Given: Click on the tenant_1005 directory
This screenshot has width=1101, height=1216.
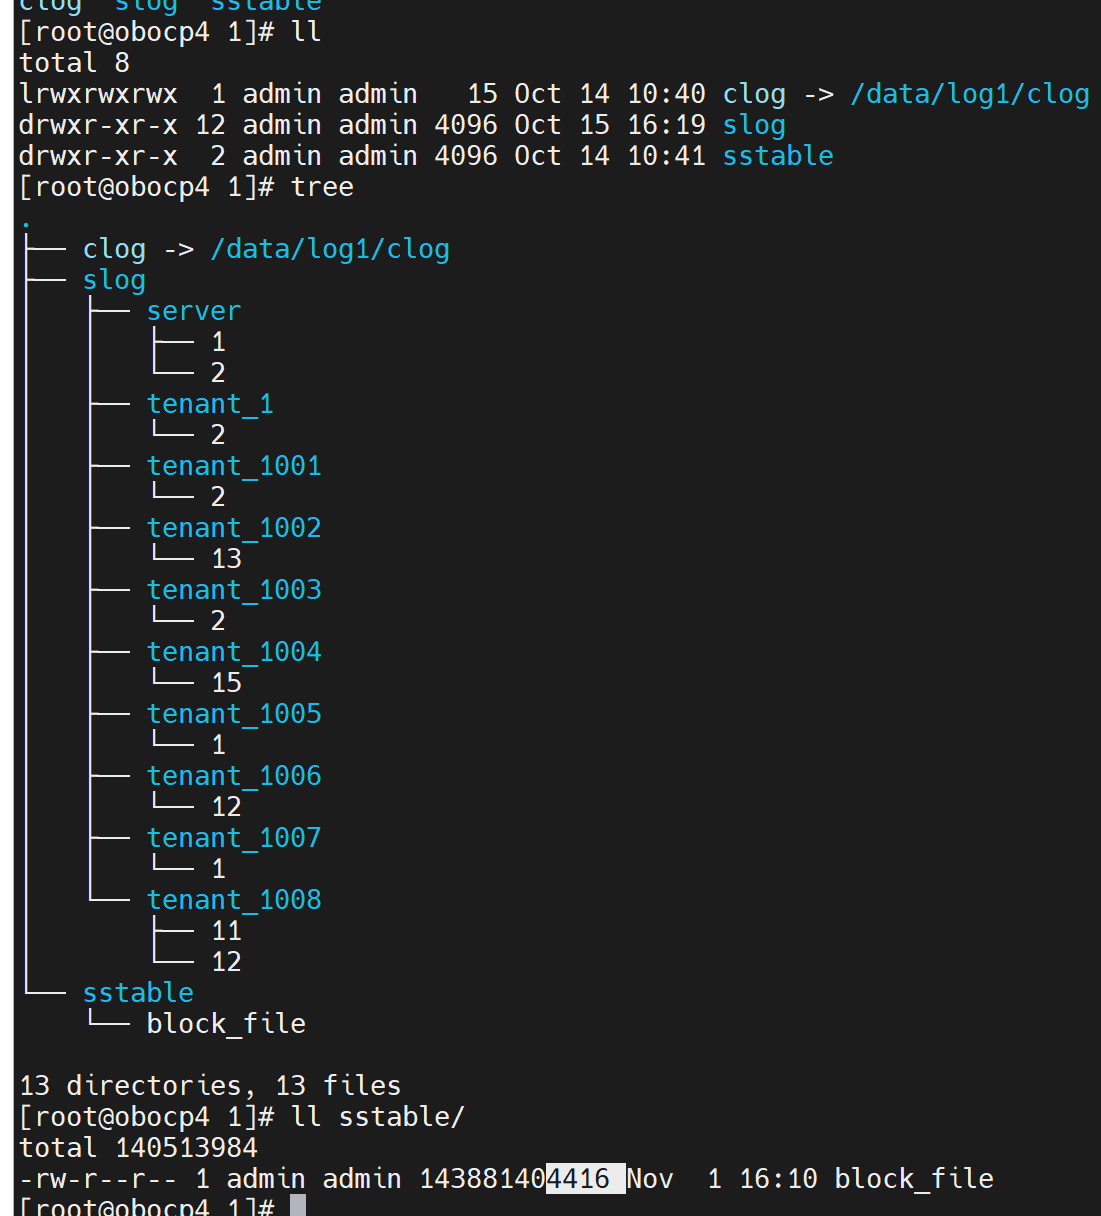Looking at the screenshot, I should coord(234,714).
